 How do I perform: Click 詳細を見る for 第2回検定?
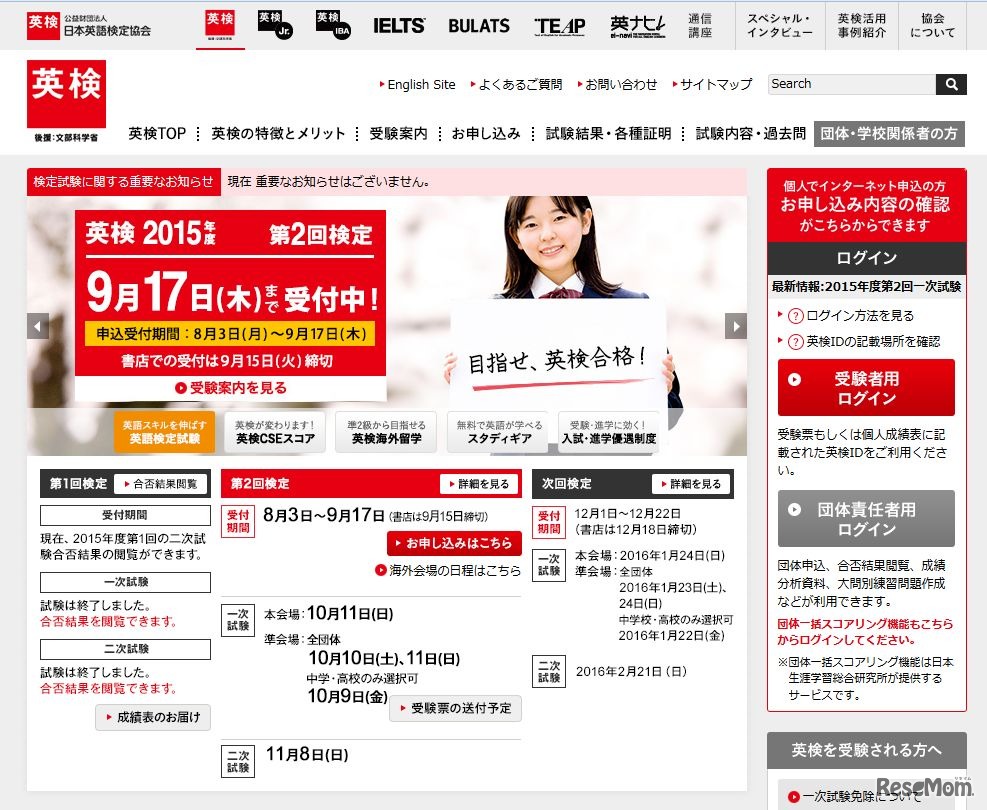478,483
